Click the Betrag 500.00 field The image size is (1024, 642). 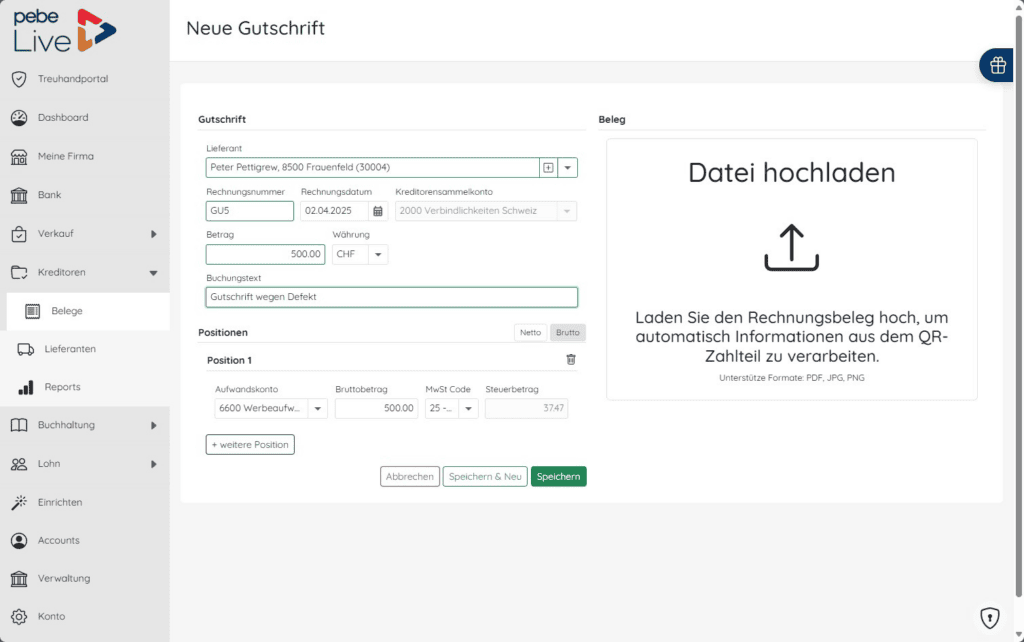pyautogui.click(x=265, y=254)
